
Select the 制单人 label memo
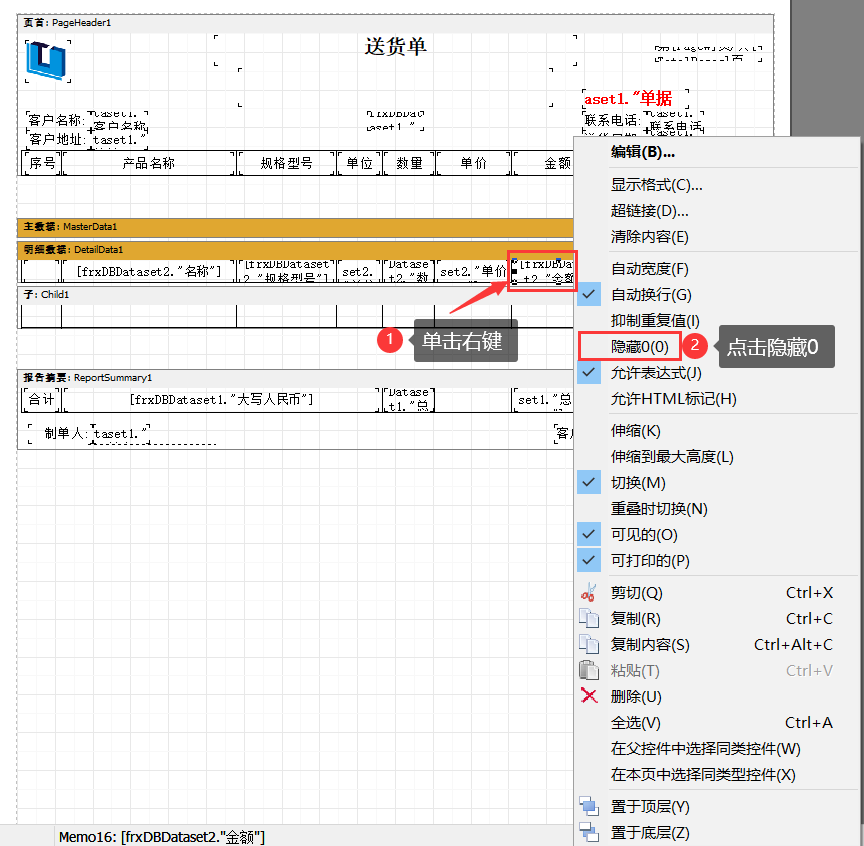click(61, 434)
